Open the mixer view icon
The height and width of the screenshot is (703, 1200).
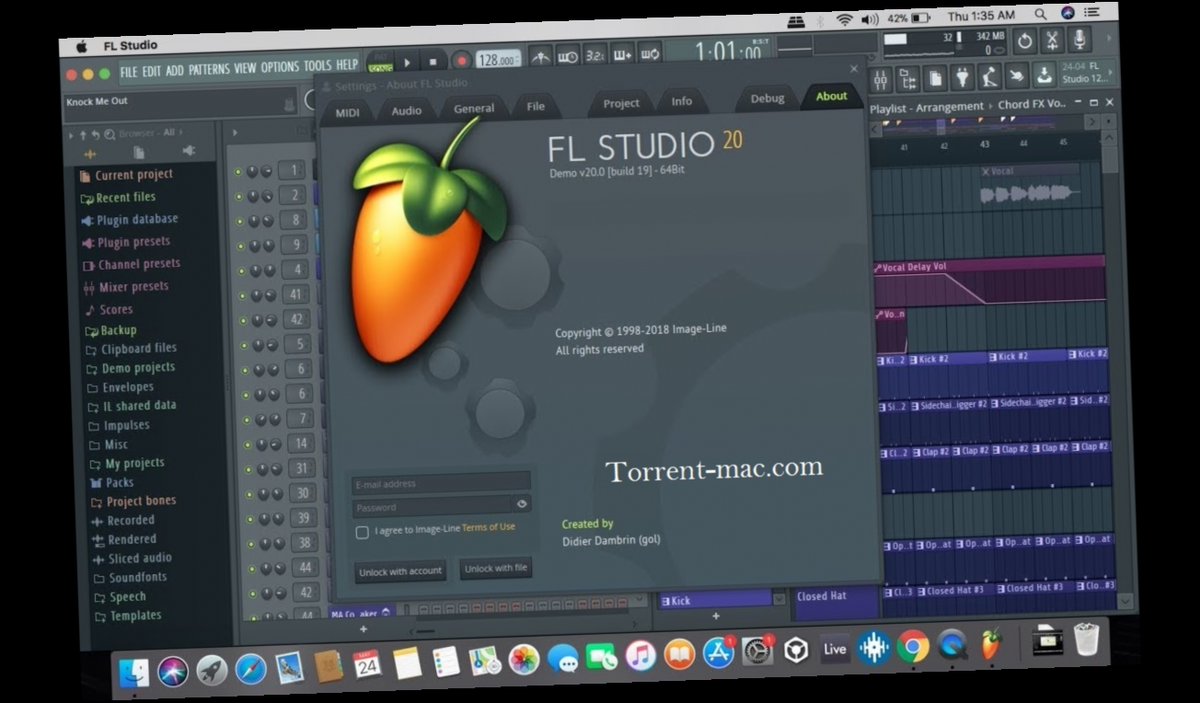point(881,78)
